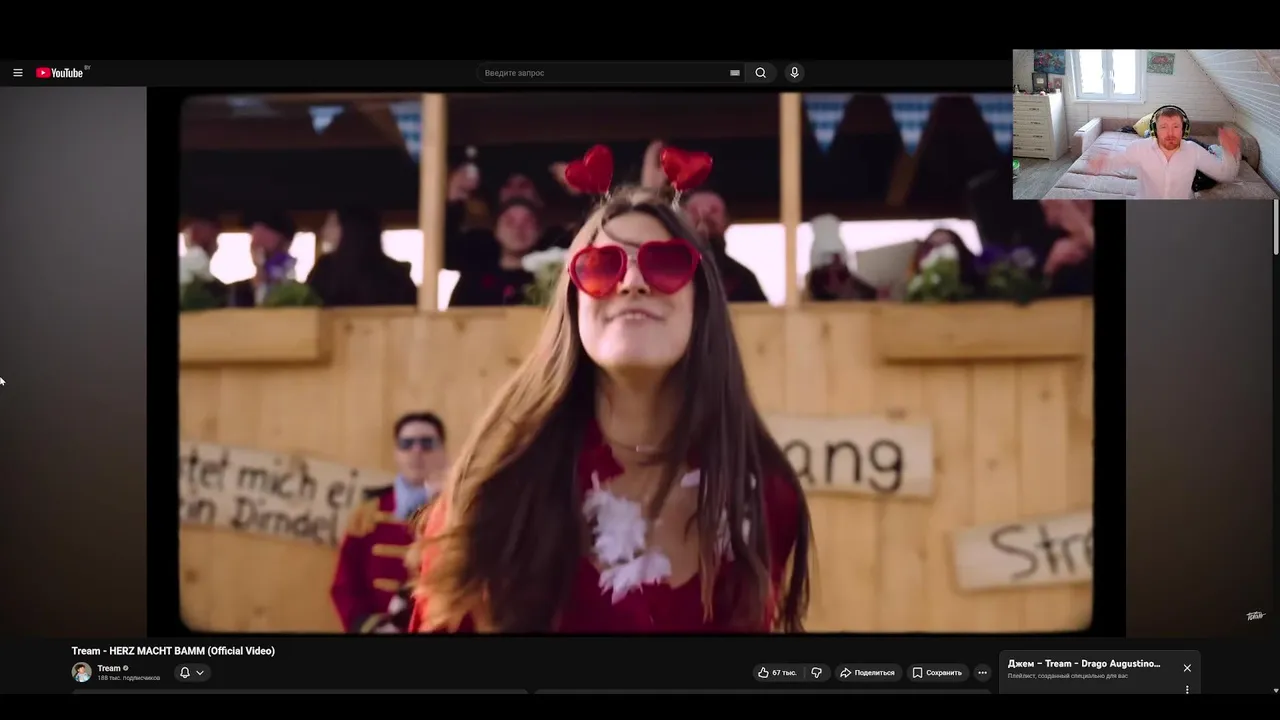Open the three-dot more actions menu
Image resolution: width=1280 pixels, height=720 pixels.
click(x=983, y=673)
